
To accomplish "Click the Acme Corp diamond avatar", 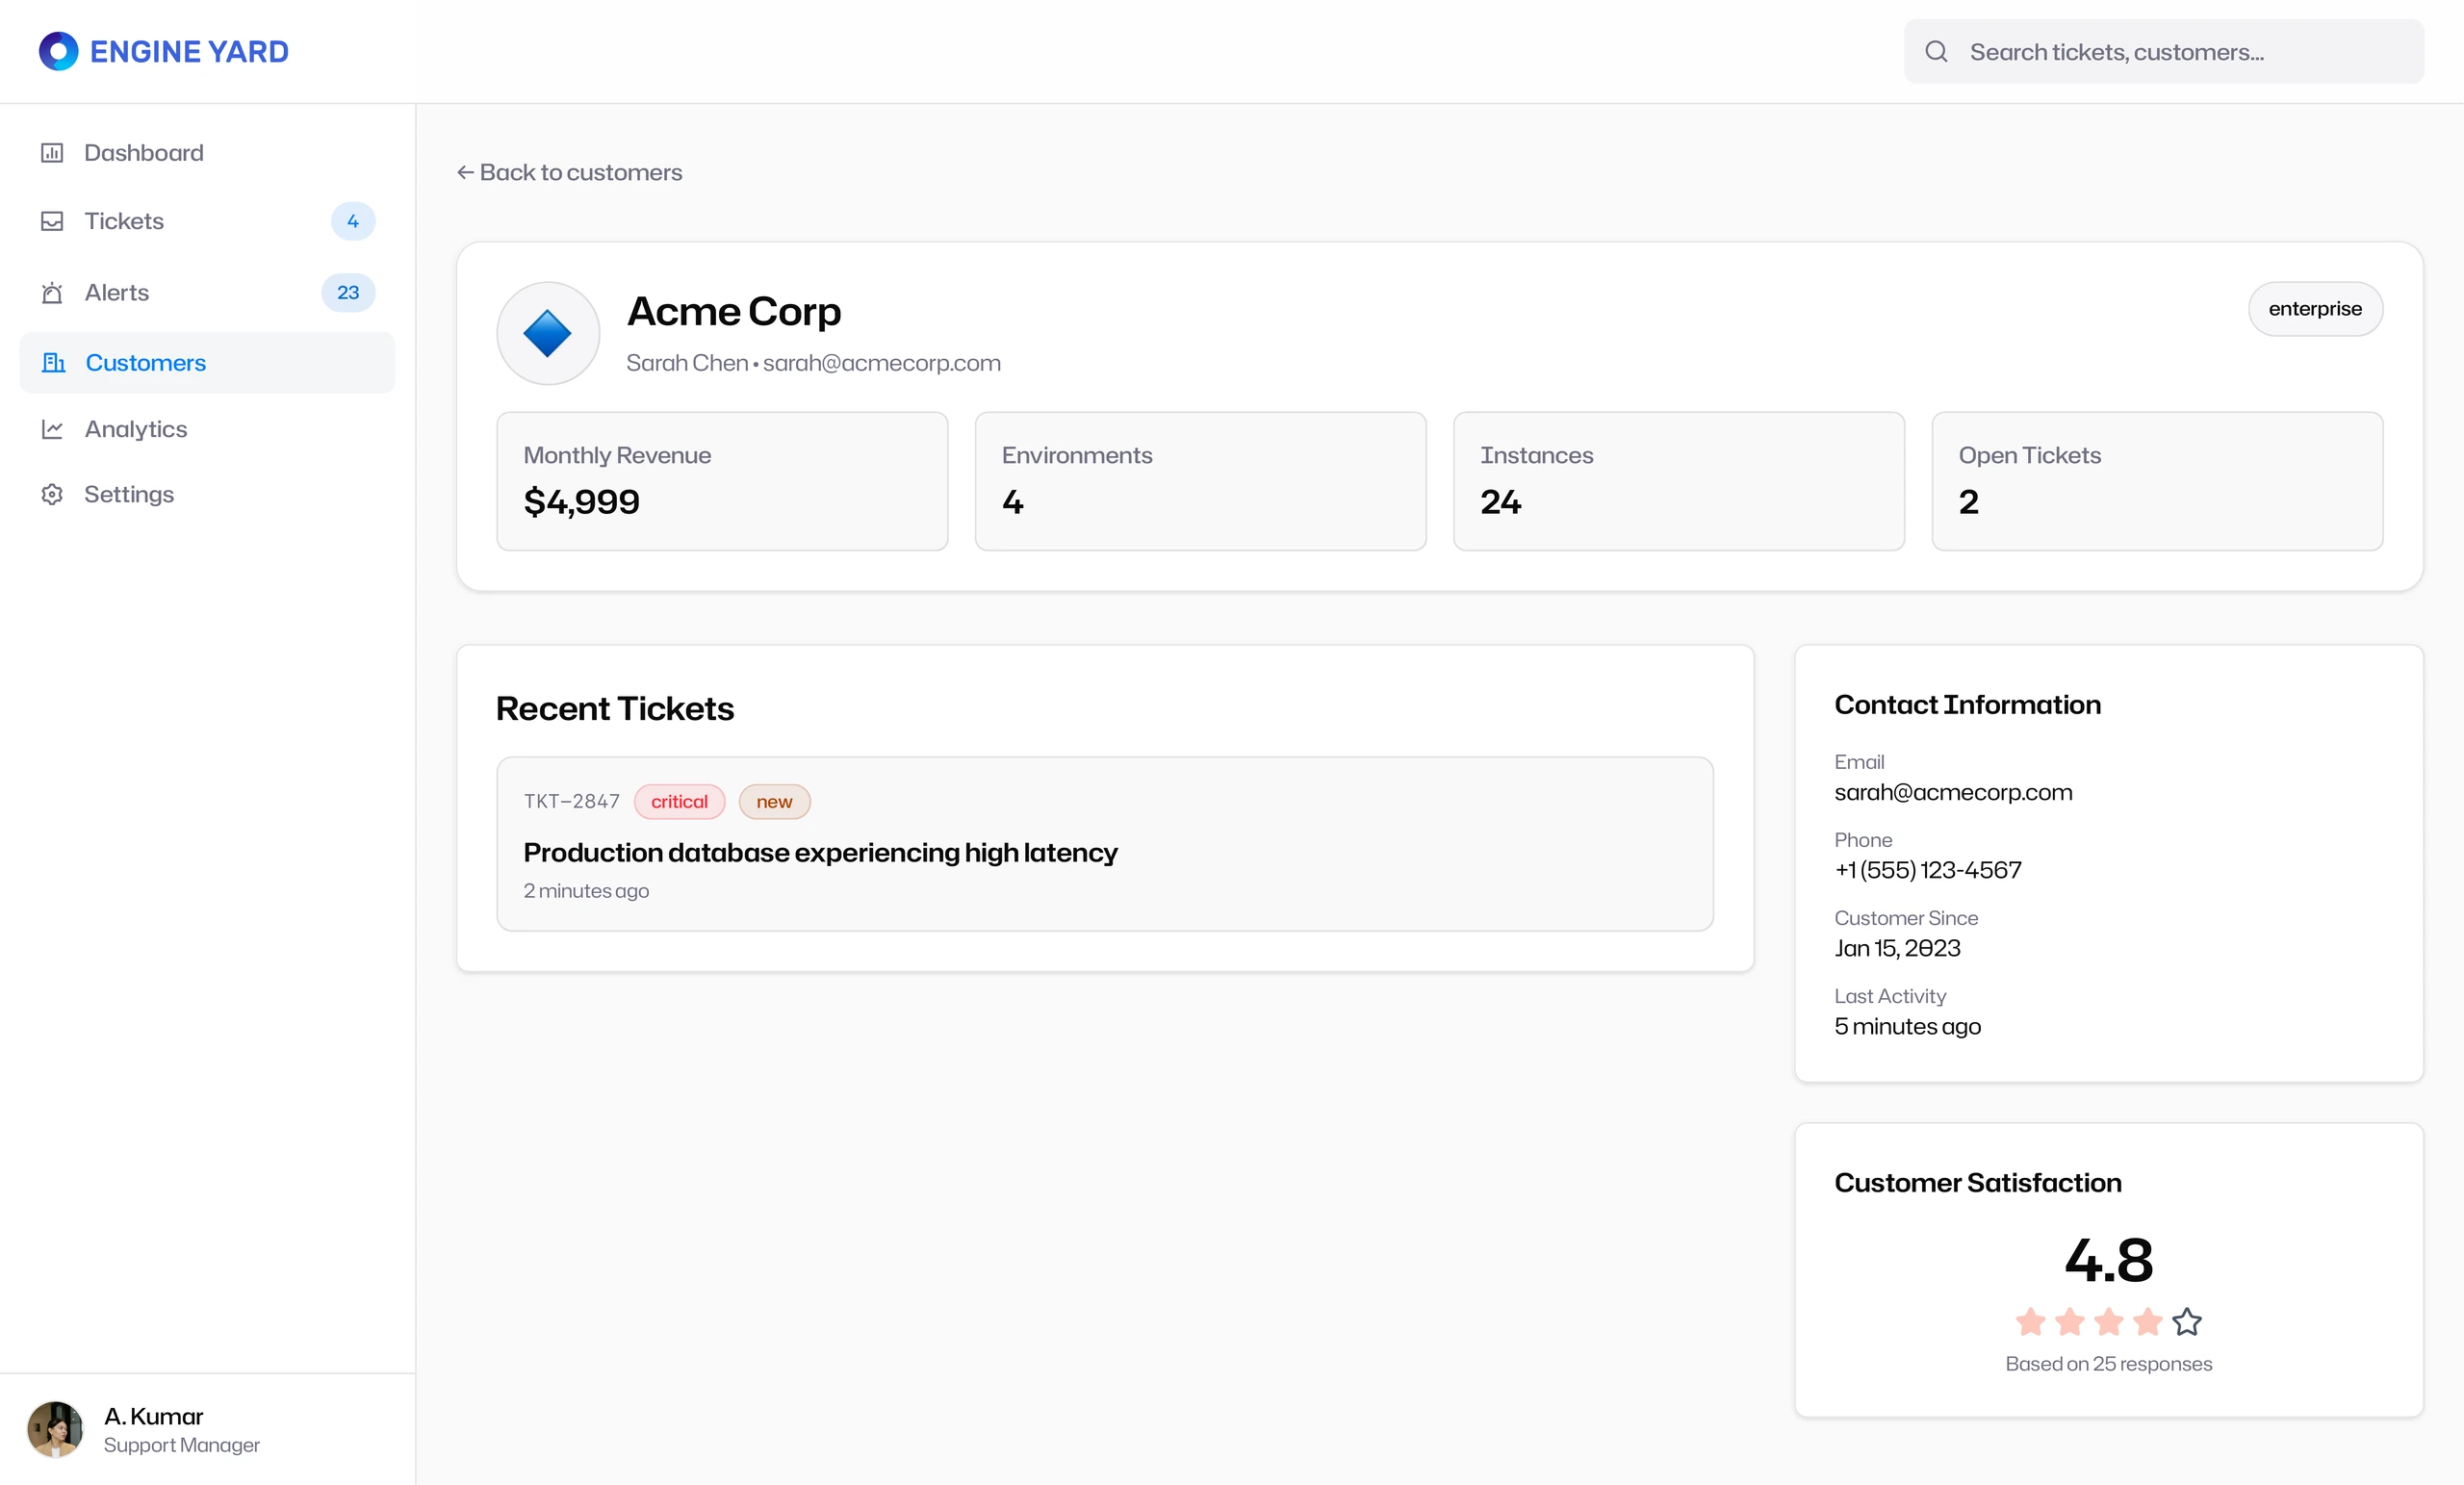I will click(x=548, y=333).
